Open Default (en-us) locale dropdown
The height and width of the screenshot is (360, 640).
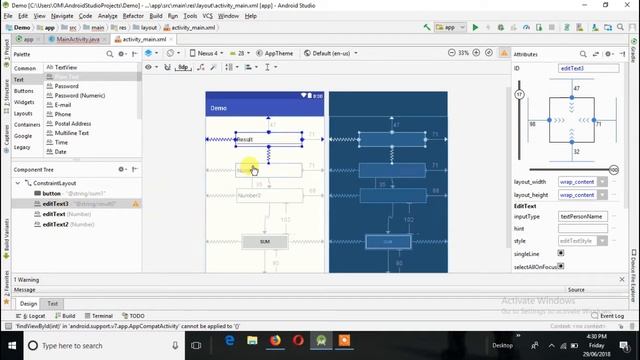331,53
